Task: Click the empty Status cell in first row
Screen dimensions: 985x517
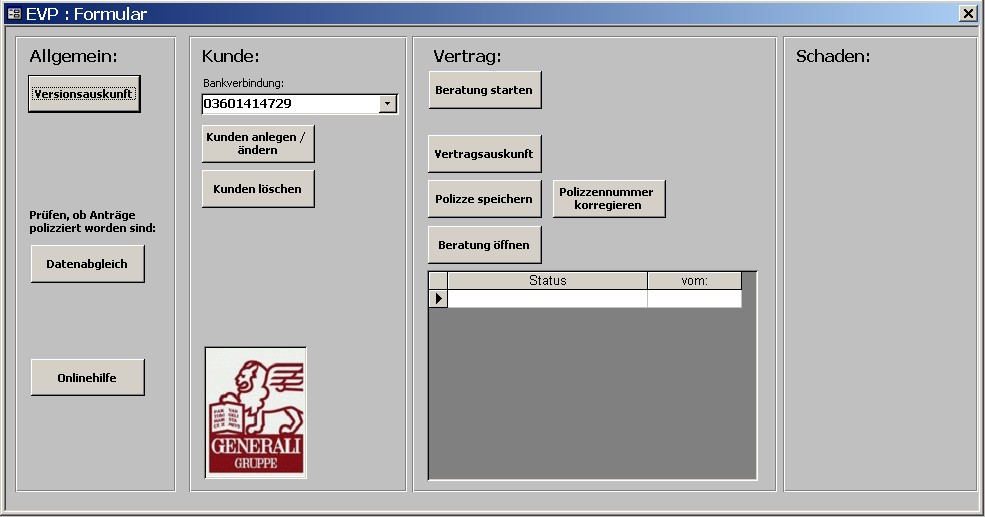Action: (547, 299)
